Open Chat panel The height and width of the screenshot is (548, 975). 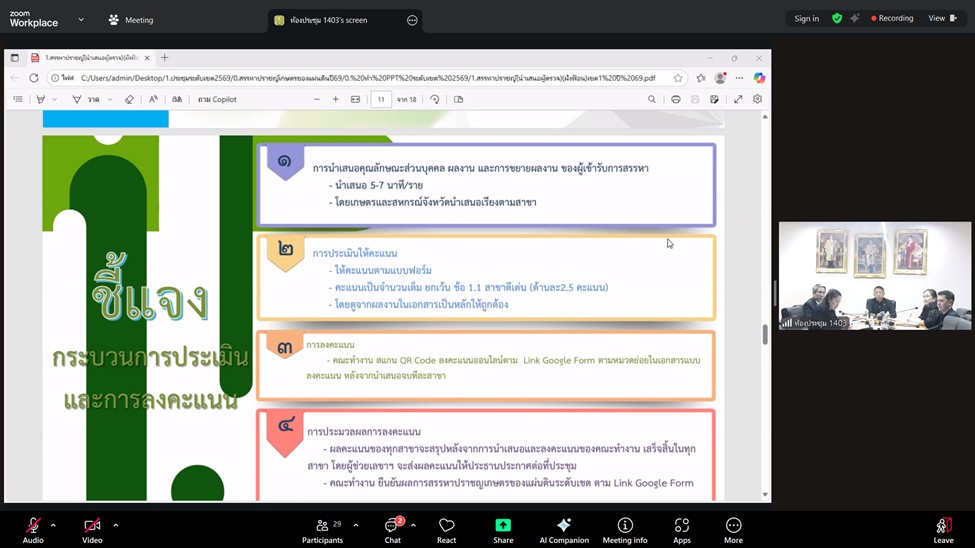[392, 530]
